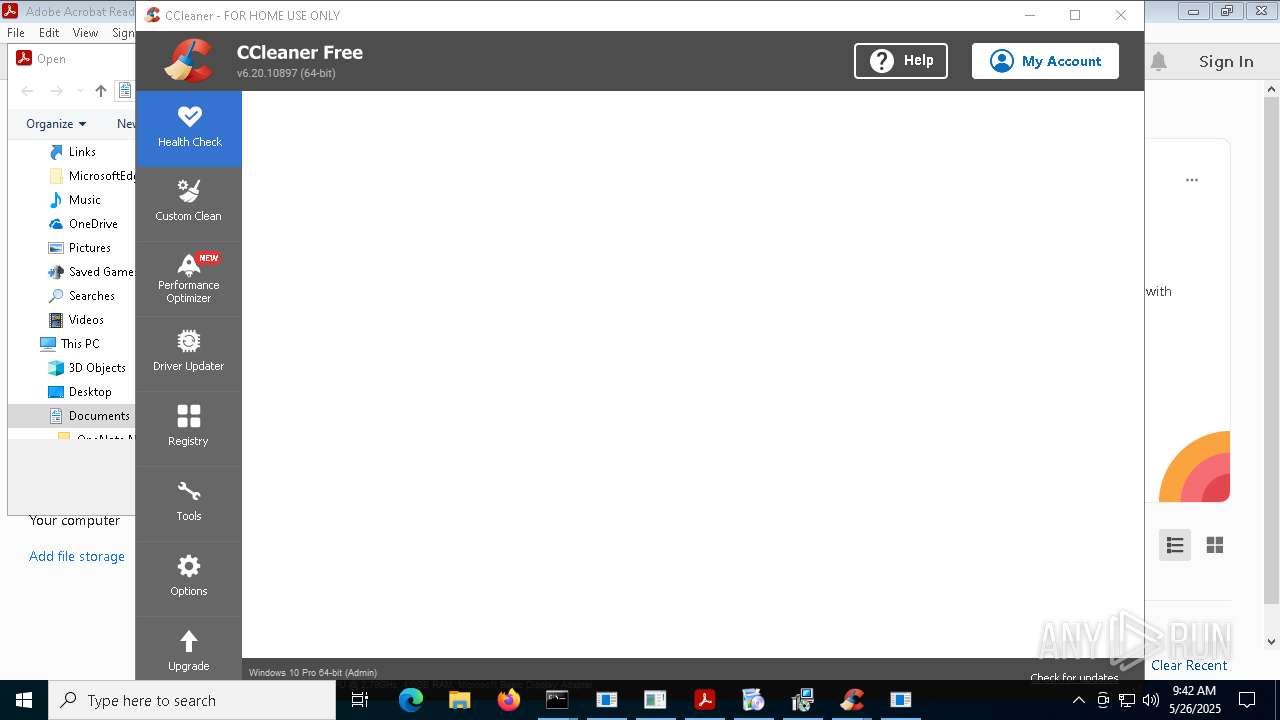Open the Windows Action Center notifications
This screenshot has height=720, width=1280.
(1247, 700)
